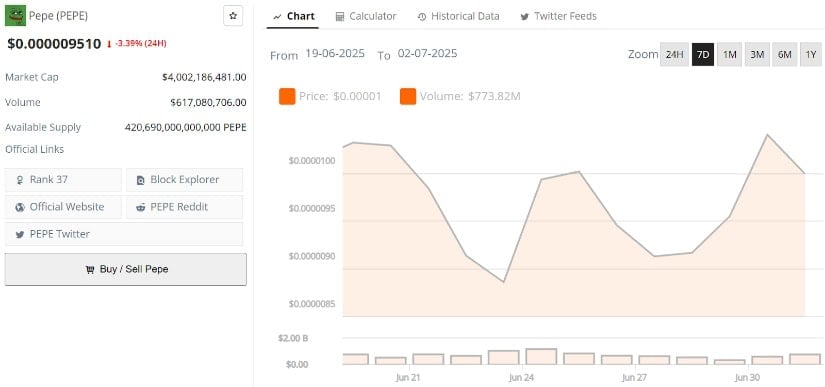
Task: Click the Buy / Sell Pepe button
Action: [126, 269]
